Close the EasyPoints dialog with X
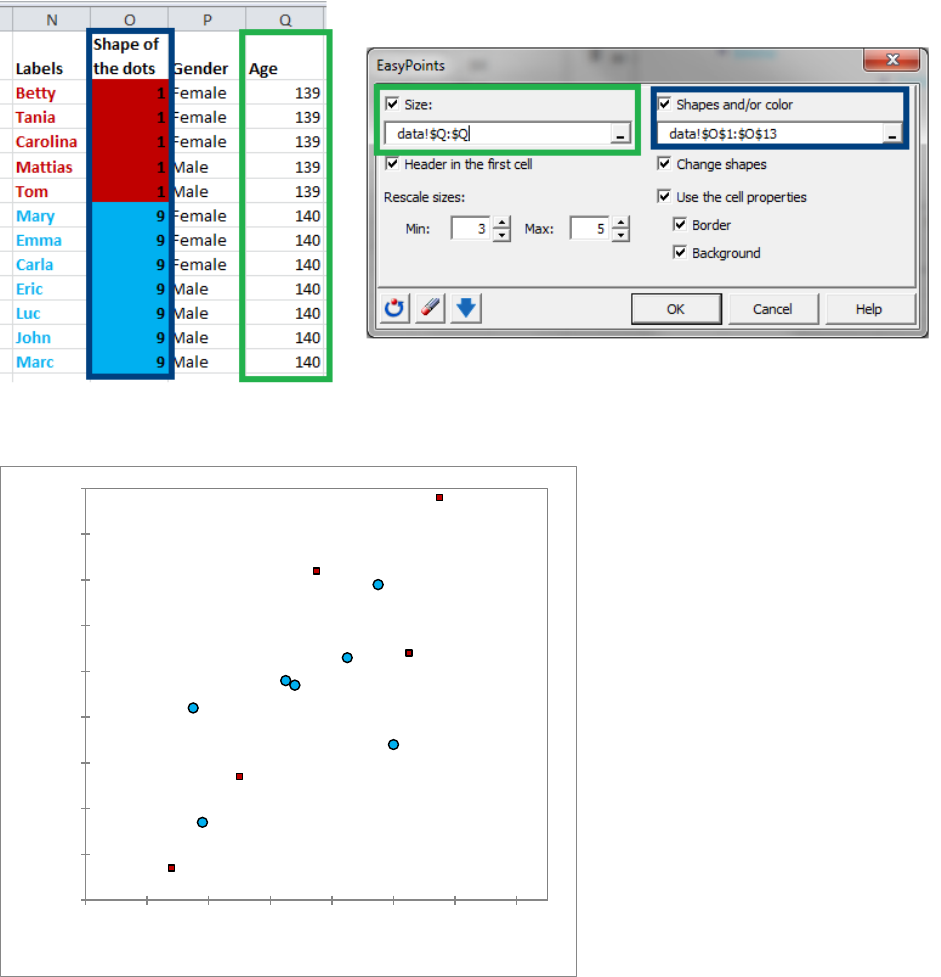 (x=892, y=60)
